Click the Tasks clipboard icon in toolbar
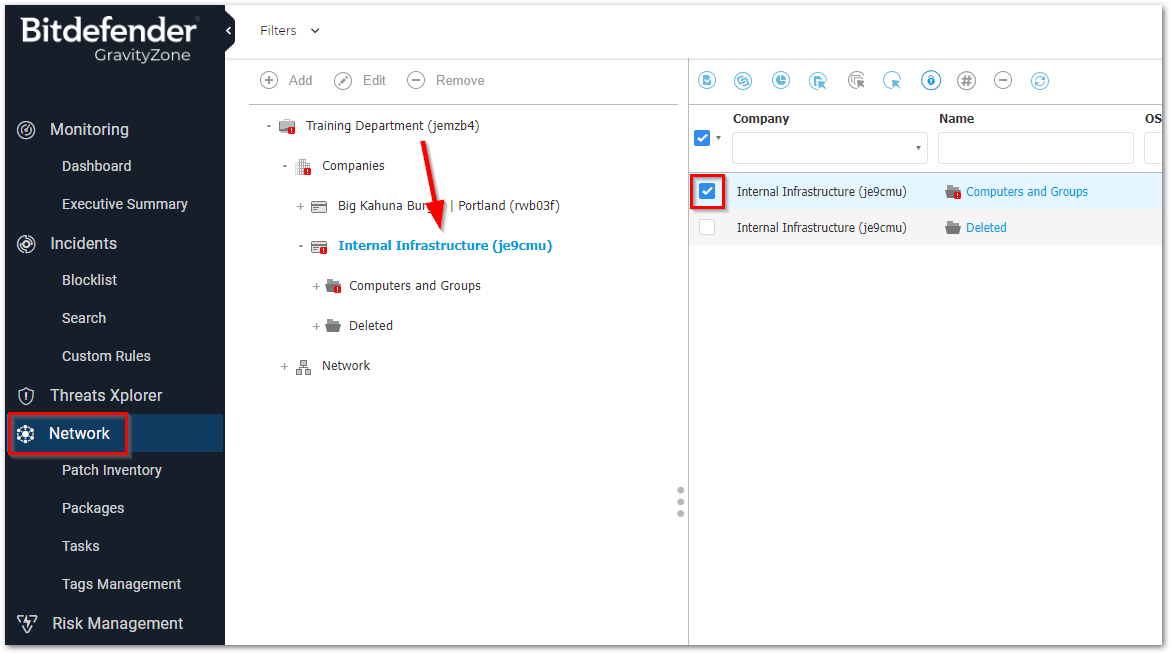This screenshot has height=654, width=1171. click(708, 81)
